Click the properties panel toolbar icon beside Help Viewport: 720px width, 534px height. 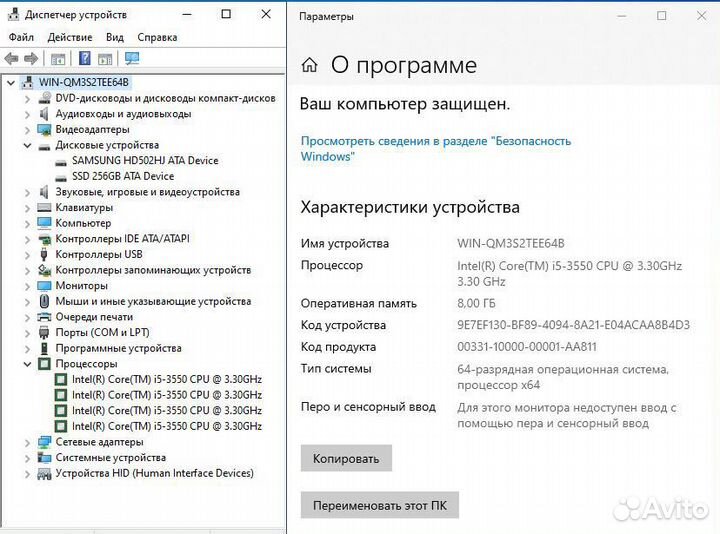click(x=105, y=59)
